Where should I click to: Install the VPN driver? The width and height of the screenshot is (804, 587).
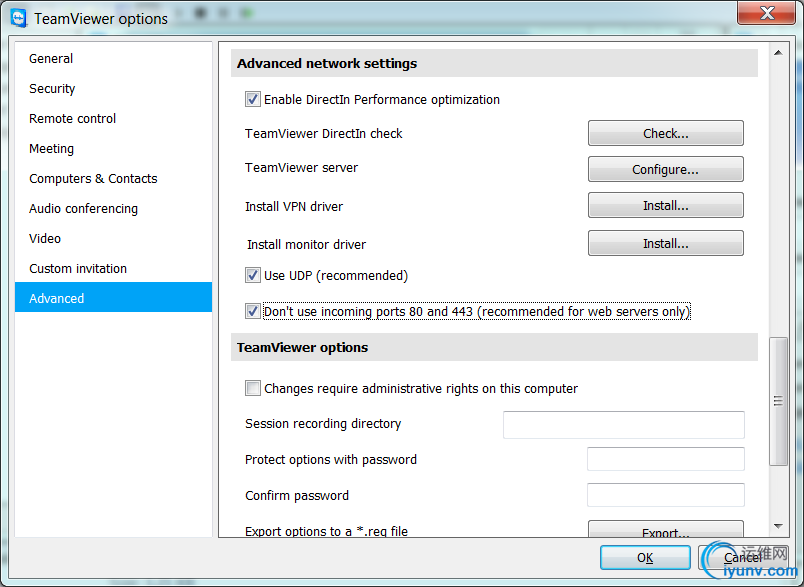click(x=665, y=205)
